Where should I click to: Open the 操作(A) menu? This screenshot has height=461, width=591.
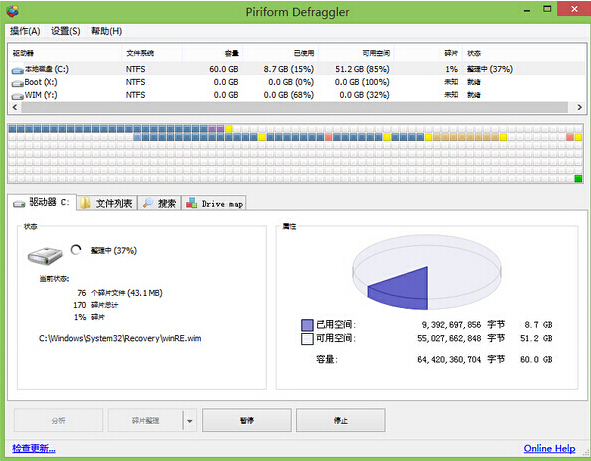[x=25, y=31]
